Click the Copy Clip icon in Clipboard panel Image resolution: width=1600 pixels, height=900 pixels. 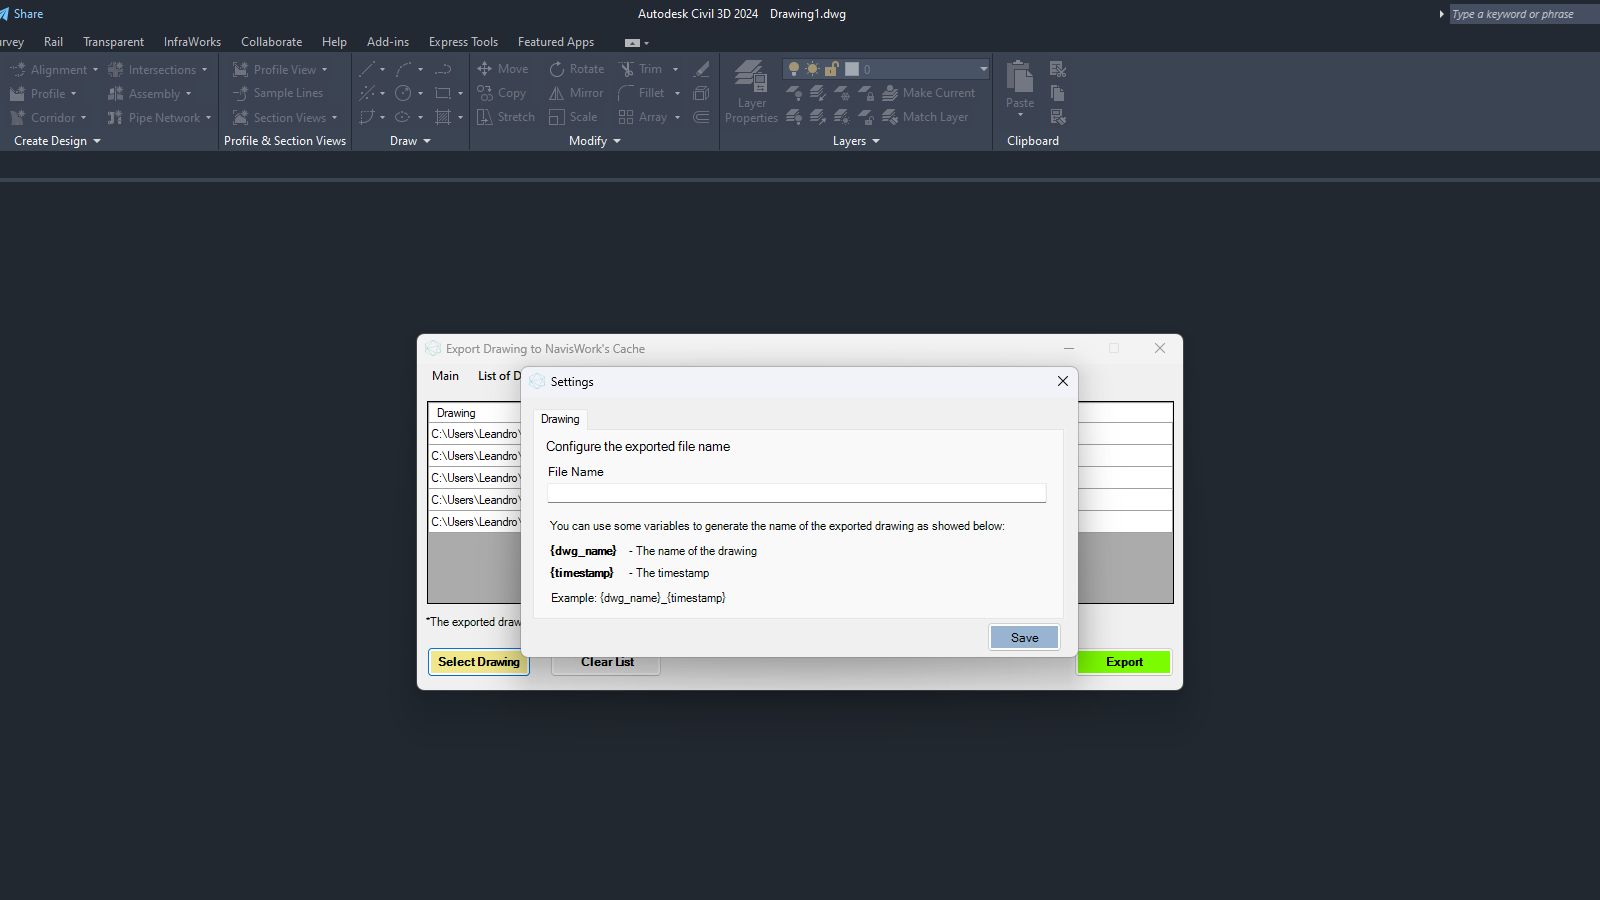pos(1058,93)
